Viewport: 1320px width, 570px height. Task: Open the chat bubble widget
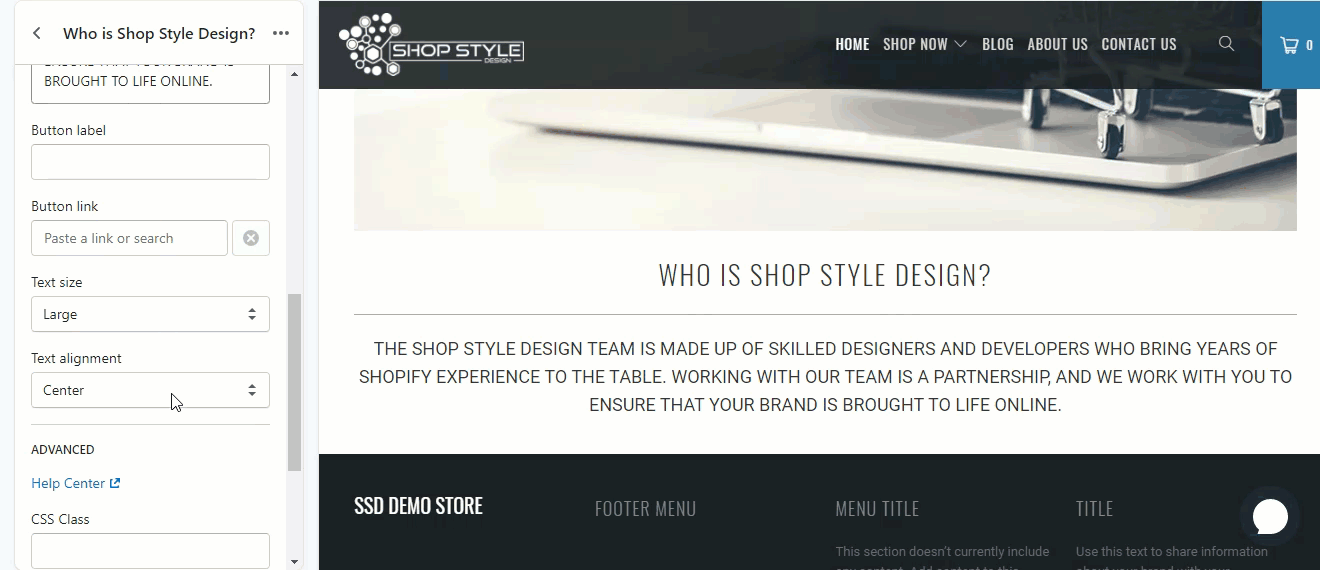1270,517
